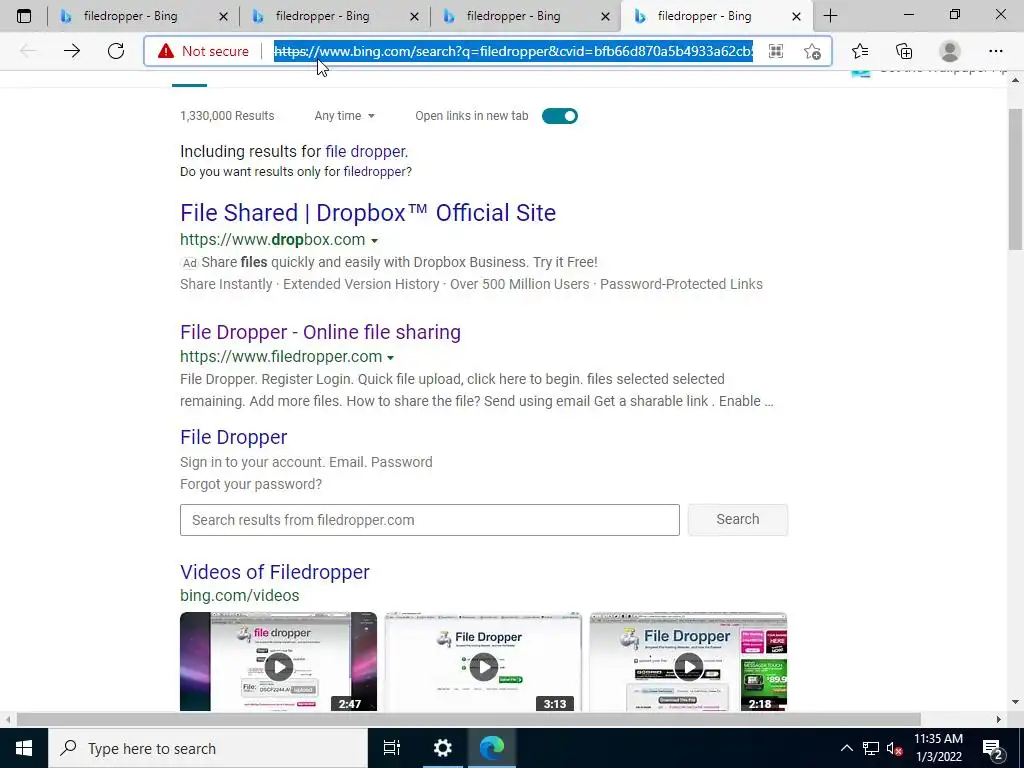Open the browser profile avatar
The width and height of the screenshot is (1024, 768).
[x=950, y=51]
